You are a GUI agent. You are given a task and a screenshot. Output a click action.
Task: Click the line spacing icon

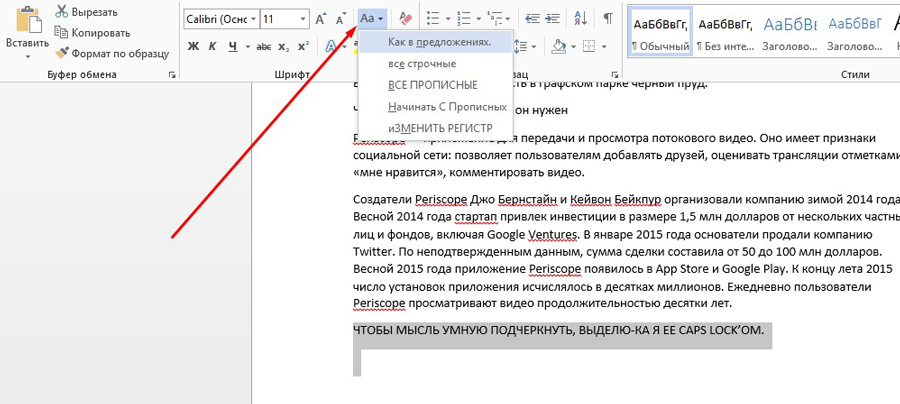pyautogui.click(x=522, y=46)
